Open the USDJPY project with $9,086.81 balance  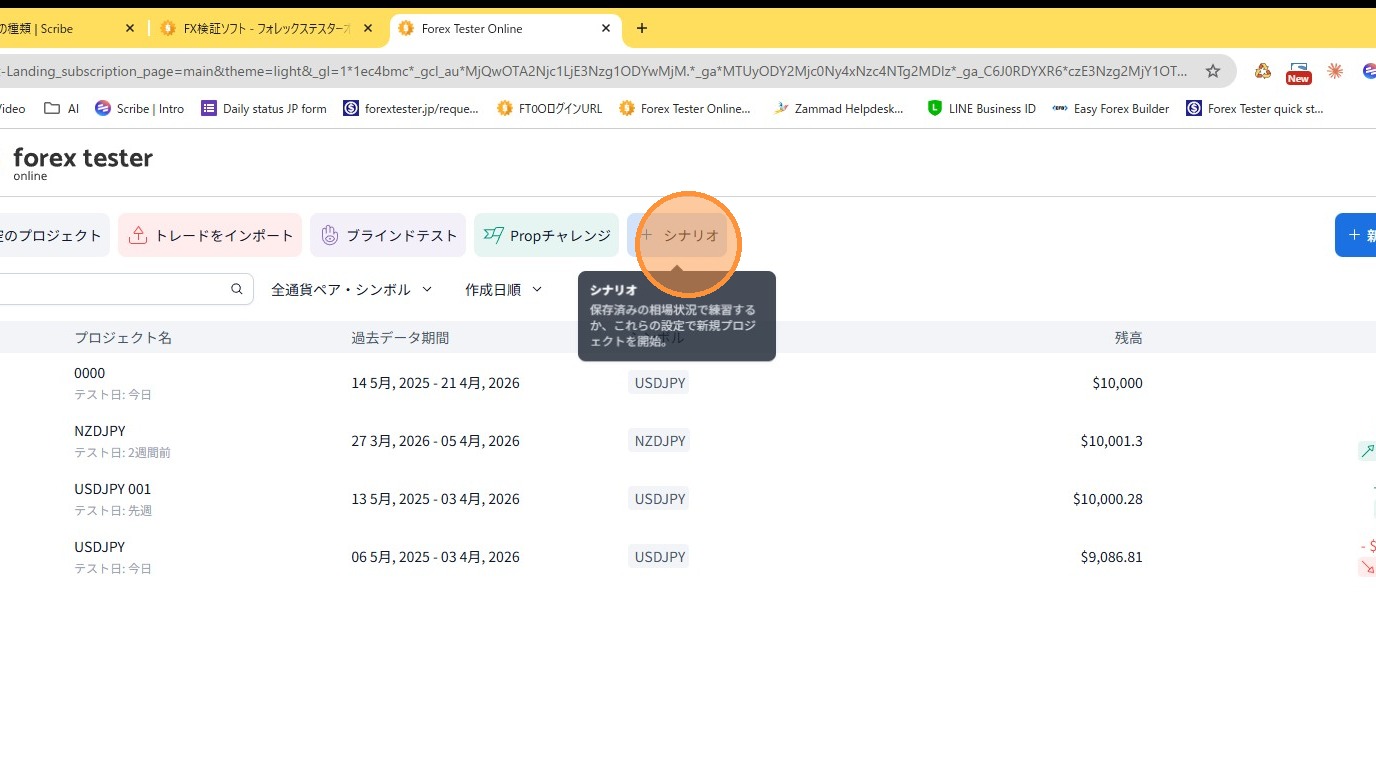click(100, 547)
